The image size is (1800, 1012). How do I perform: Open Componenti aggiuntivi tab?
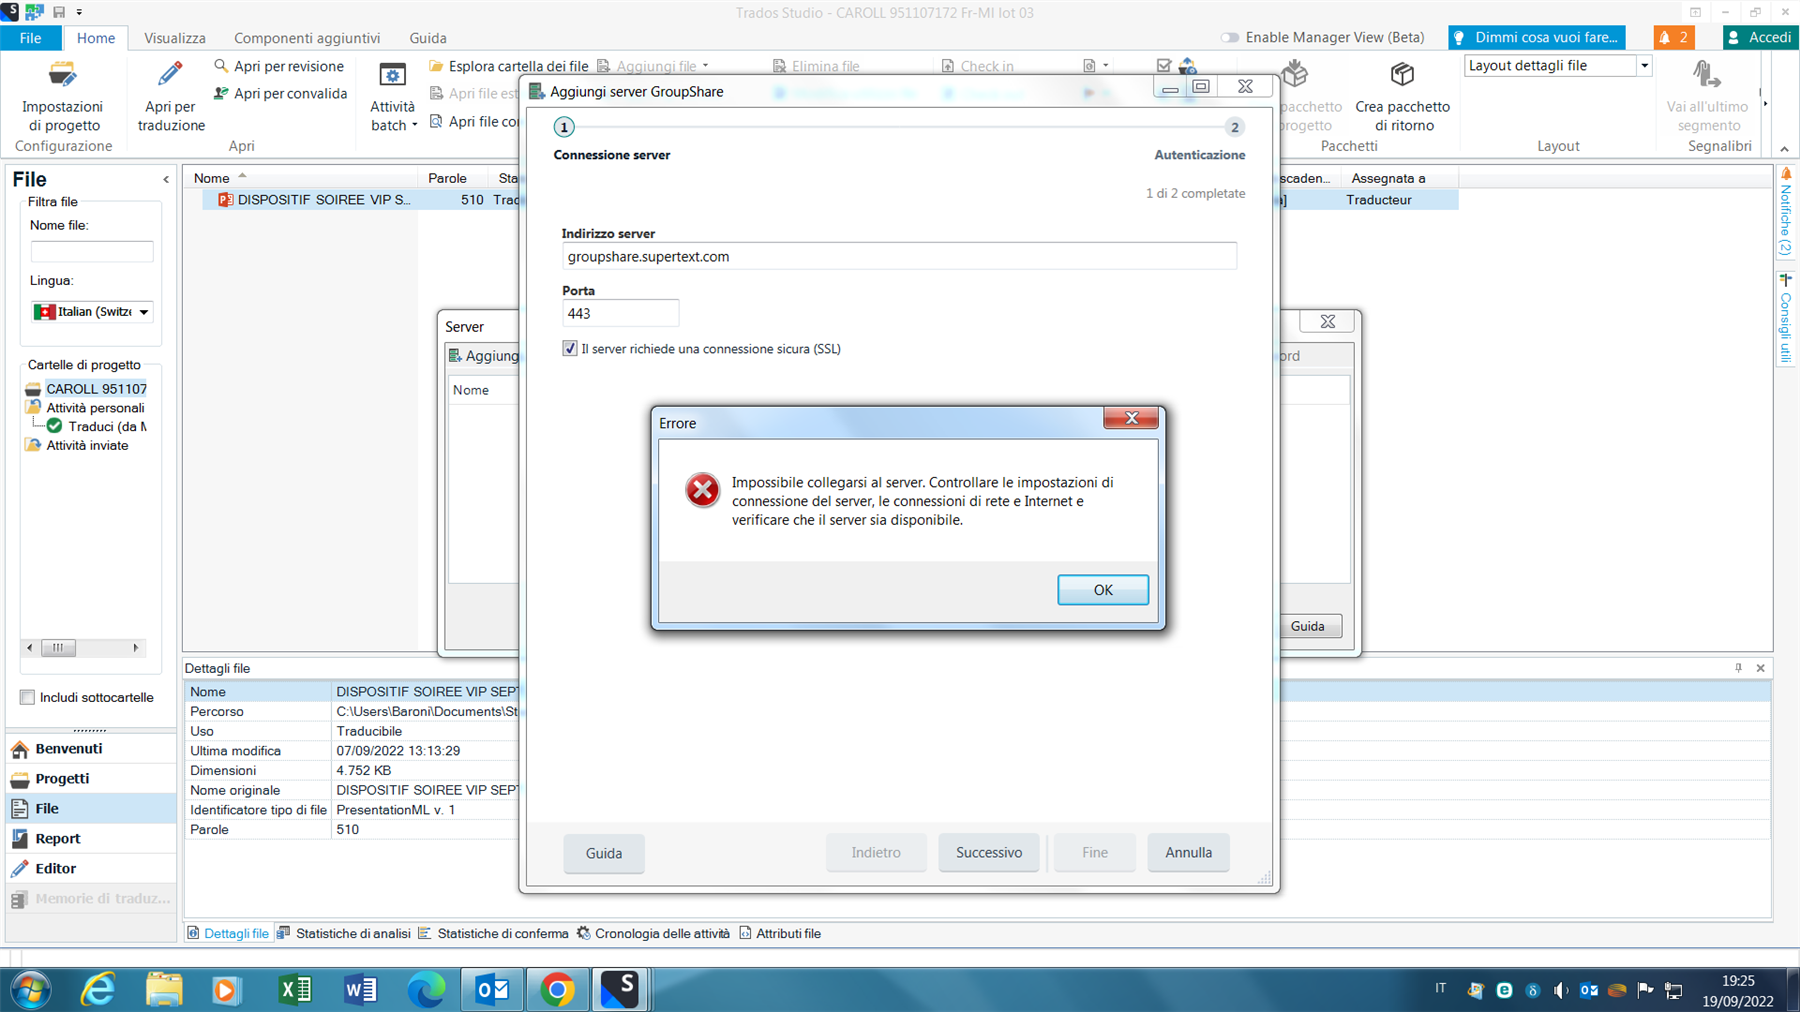(x=307, y=38)
